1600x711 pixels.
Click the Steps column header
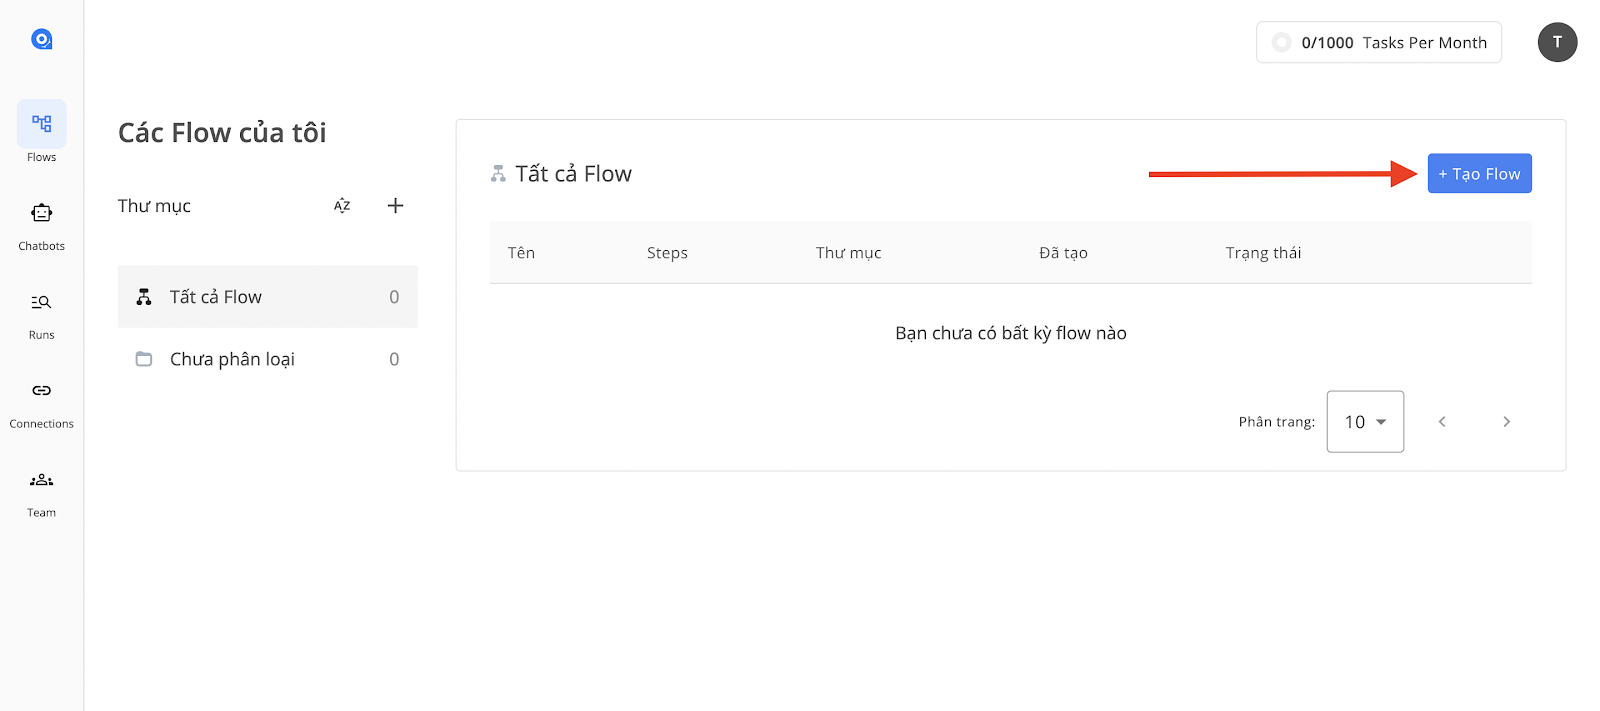click(667, 253)
